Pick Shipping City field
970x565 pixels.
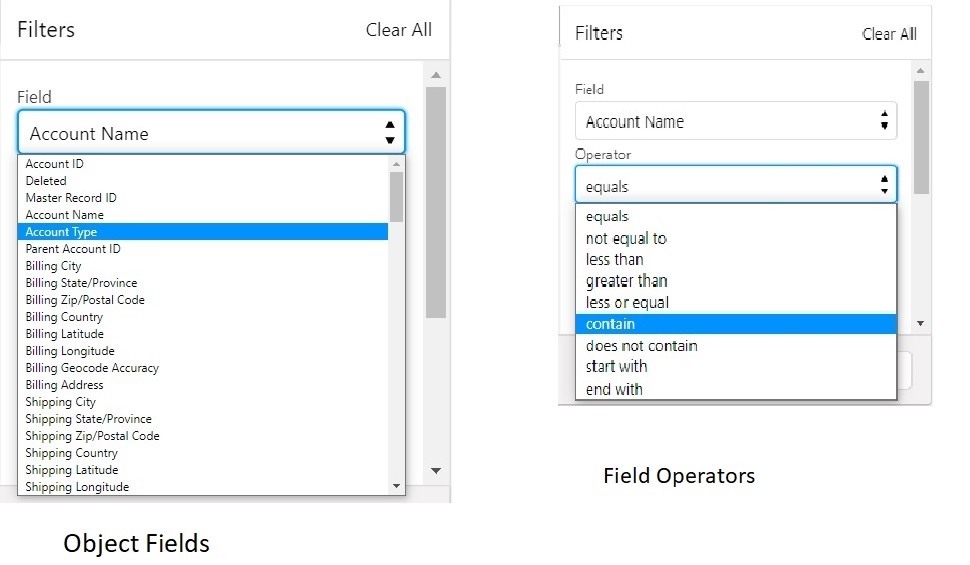pyautogui.click(x=203, y=402)
